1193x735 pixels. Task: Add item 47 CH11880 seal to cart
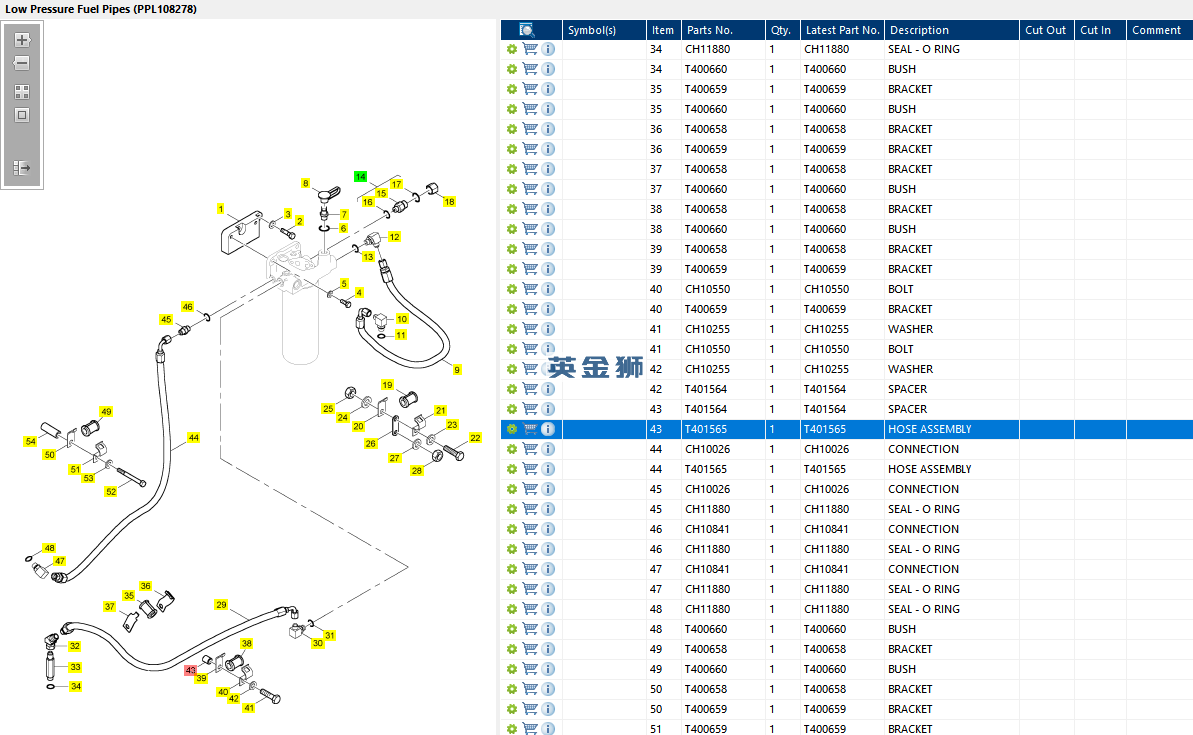tap(530, 589)
